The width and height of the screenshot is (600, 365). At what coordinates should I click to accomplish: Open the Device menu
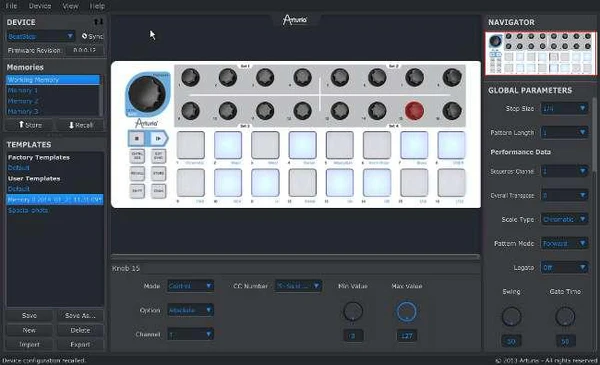pos(40,6)
